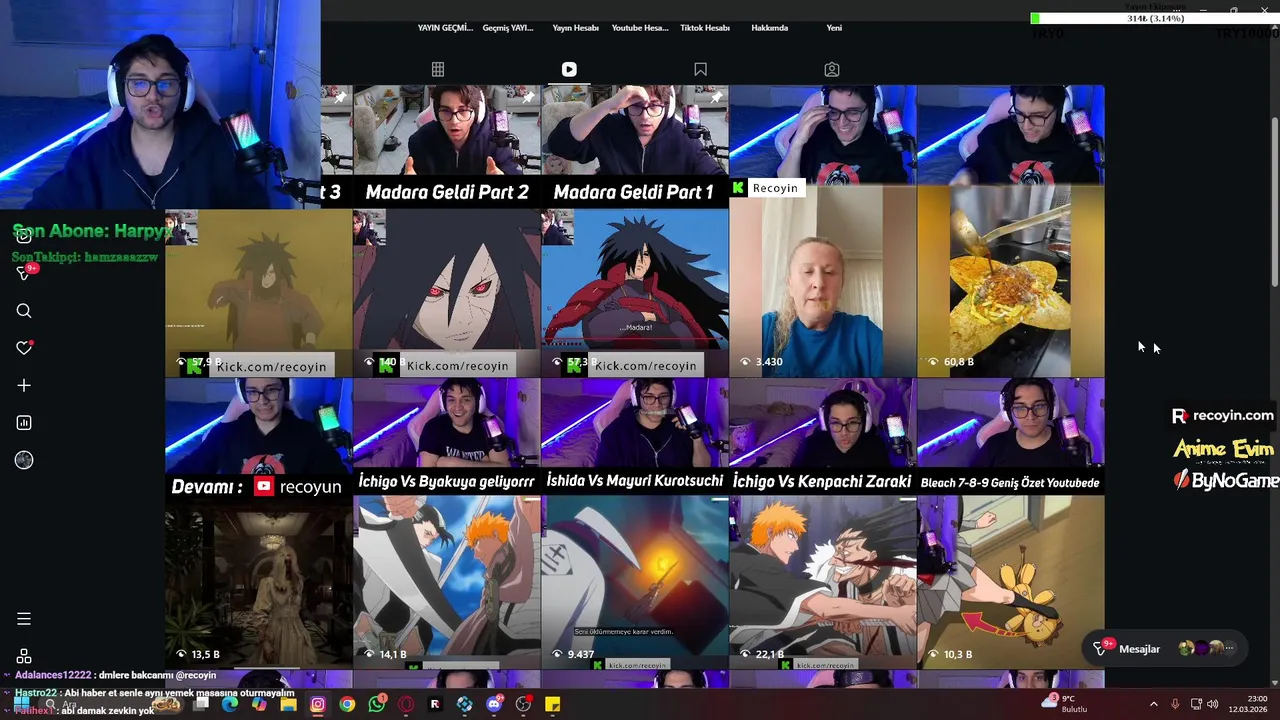
Task: Open the reel of woman in blue shirt
Action: pyautogui.click(x=822, y=231)
